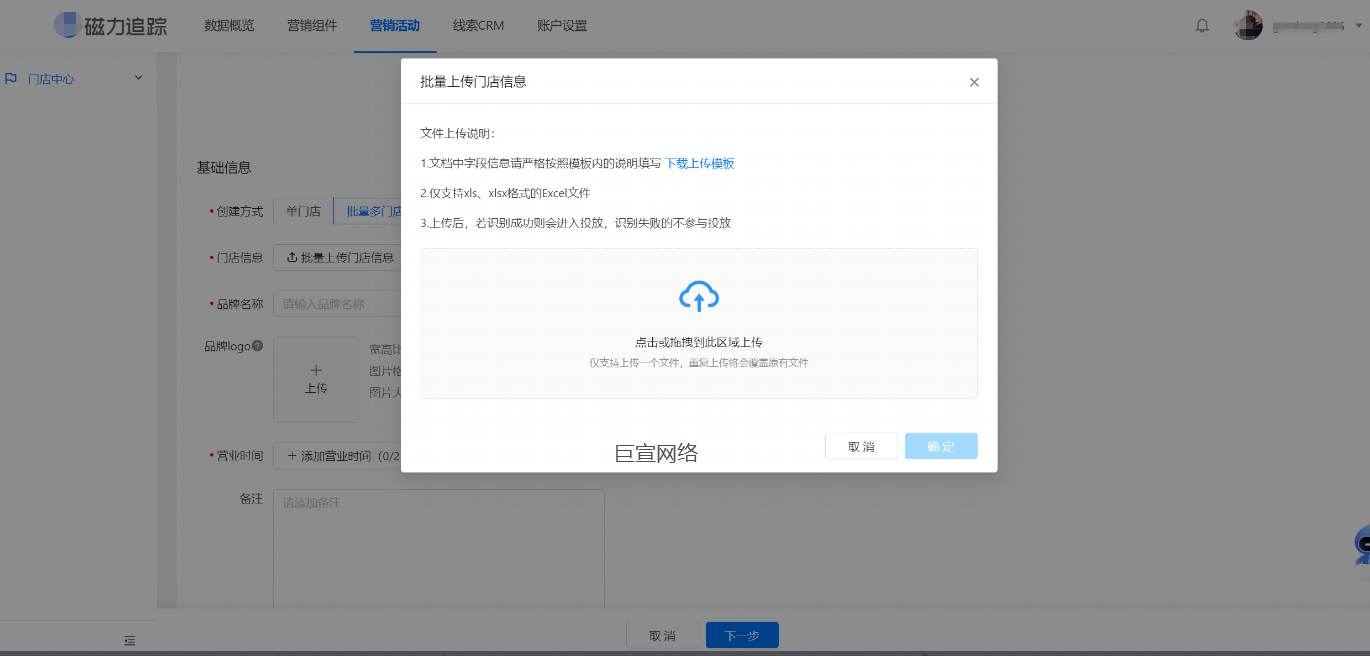Screen dimensions: 1370x656
Task: Click the 仅支持xls、xlsx格式 instruction line
Action: 505,193
